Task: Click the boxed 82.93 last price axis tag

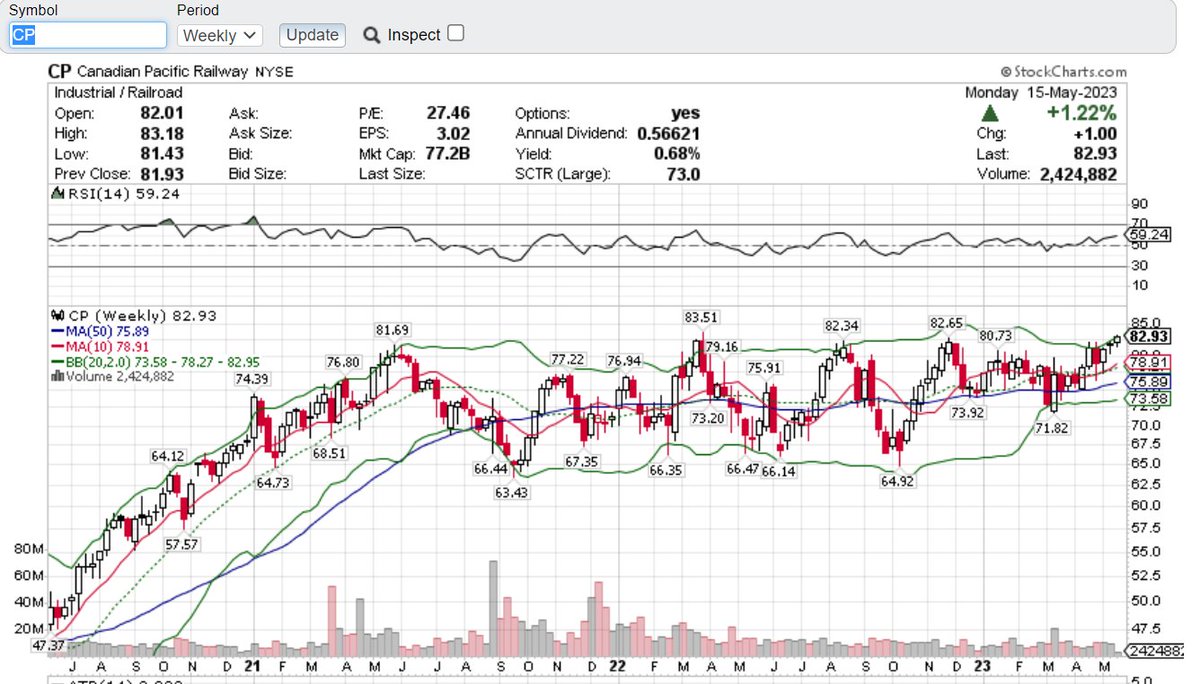Action: [1149, 336]
